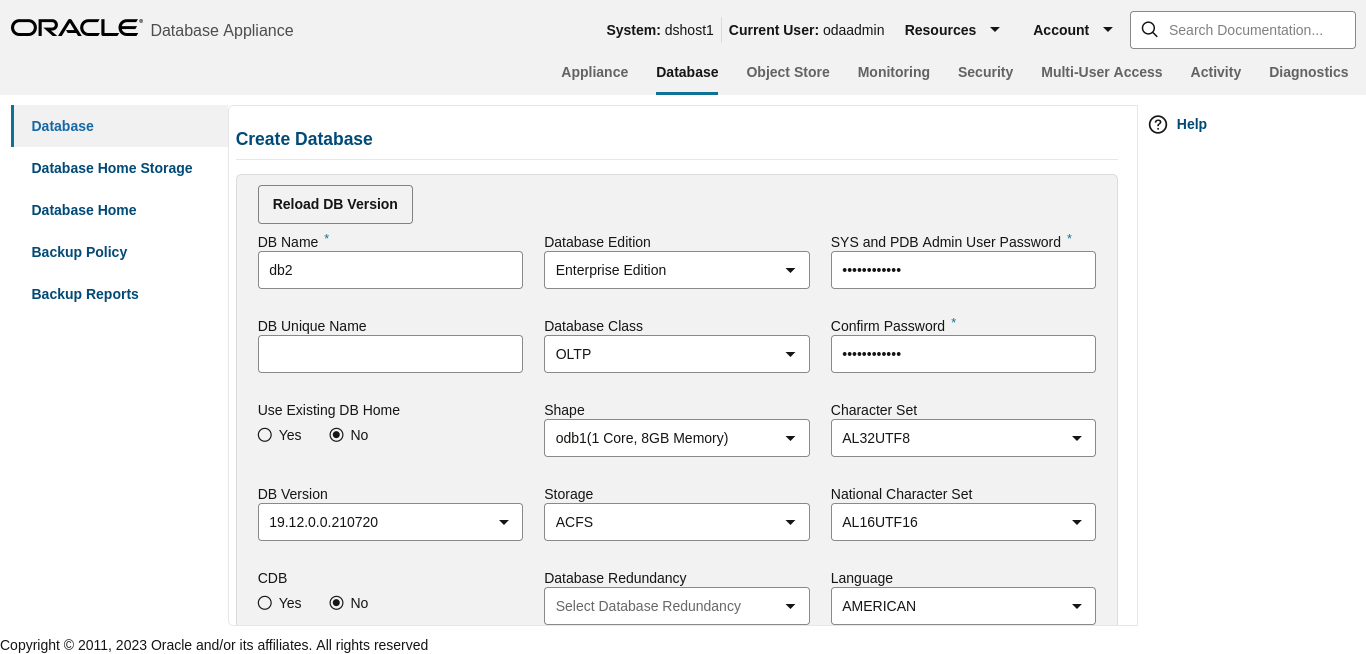Open the Account menu arrow

pos(1107,30)
